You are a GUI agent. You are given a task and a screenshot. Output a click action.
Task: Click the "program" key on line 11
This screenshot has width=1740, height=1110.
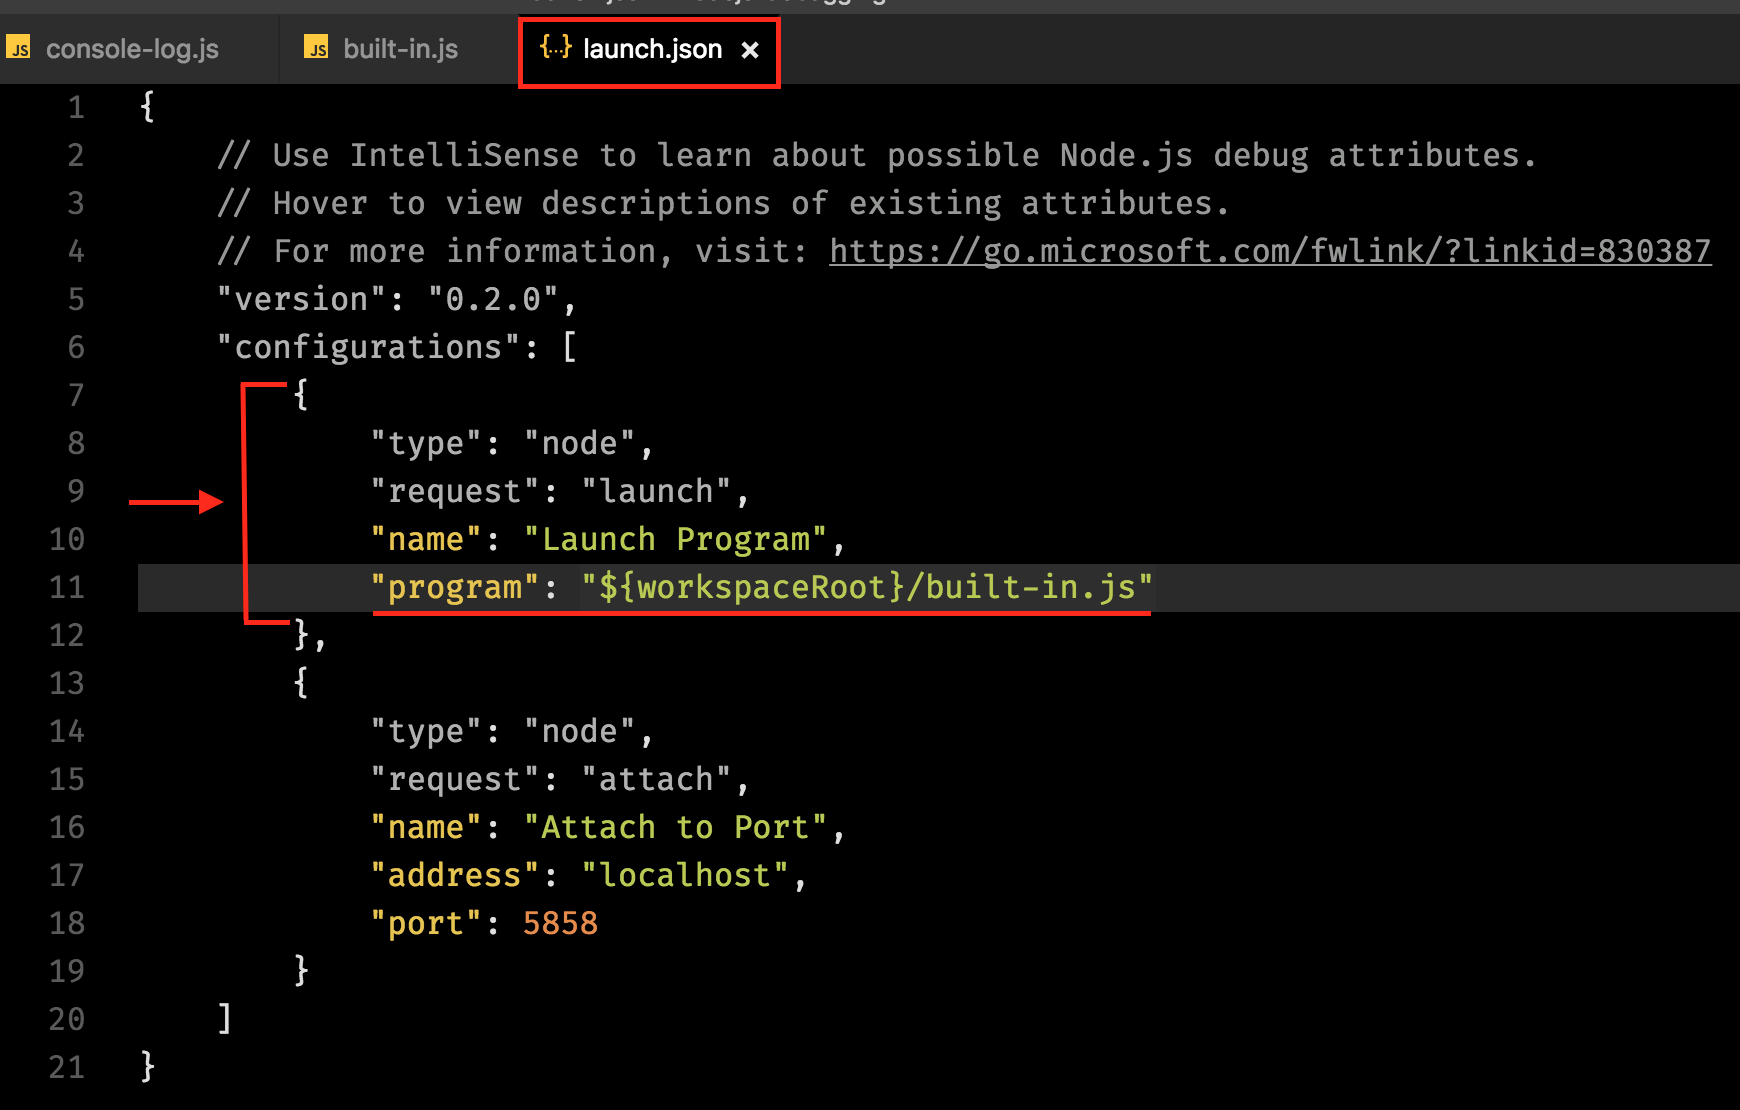[455, 587]
